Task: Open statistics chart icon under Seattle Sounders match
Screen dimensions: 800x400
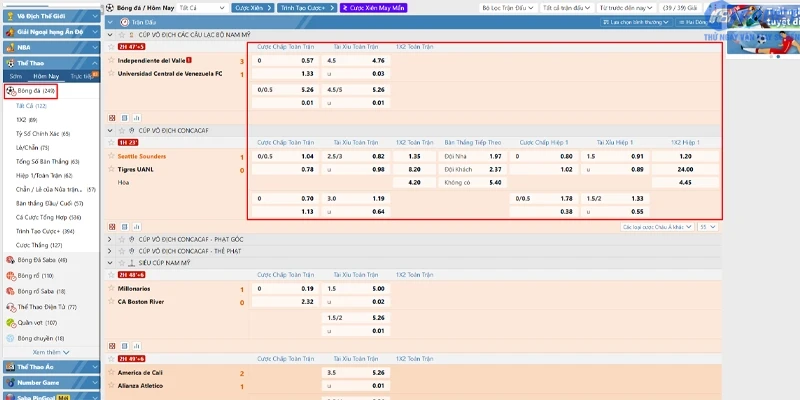Action: [x=137, y=227]
